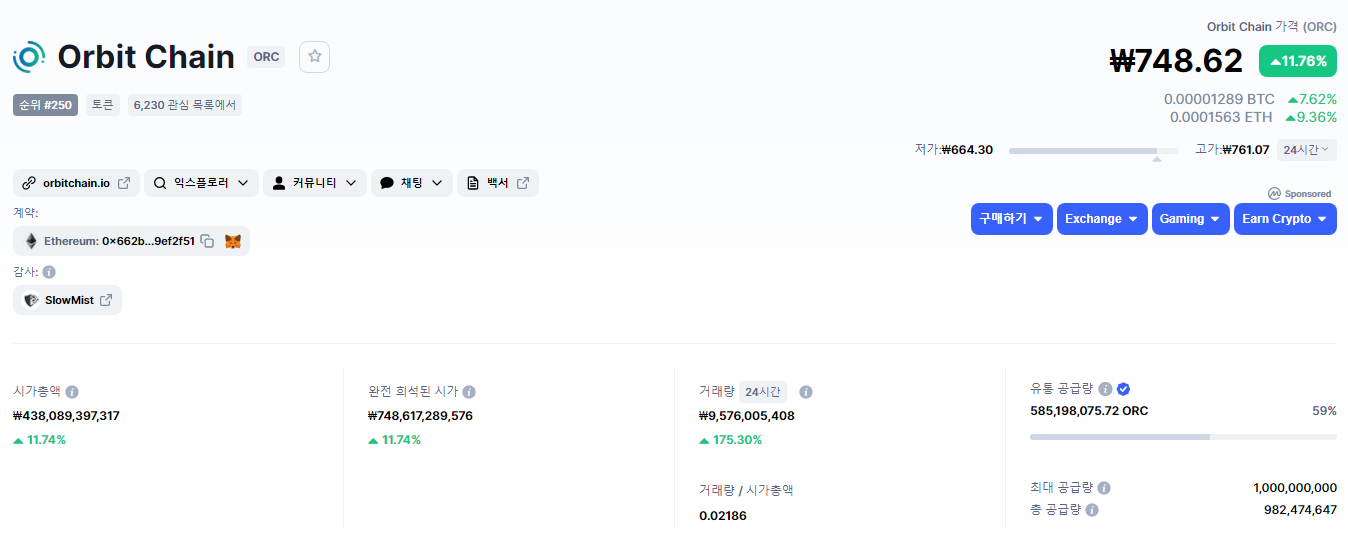1348x548 pixels.
Task: Click the 585,198,075.72 ORC supply value
Action: point(1089,411)
